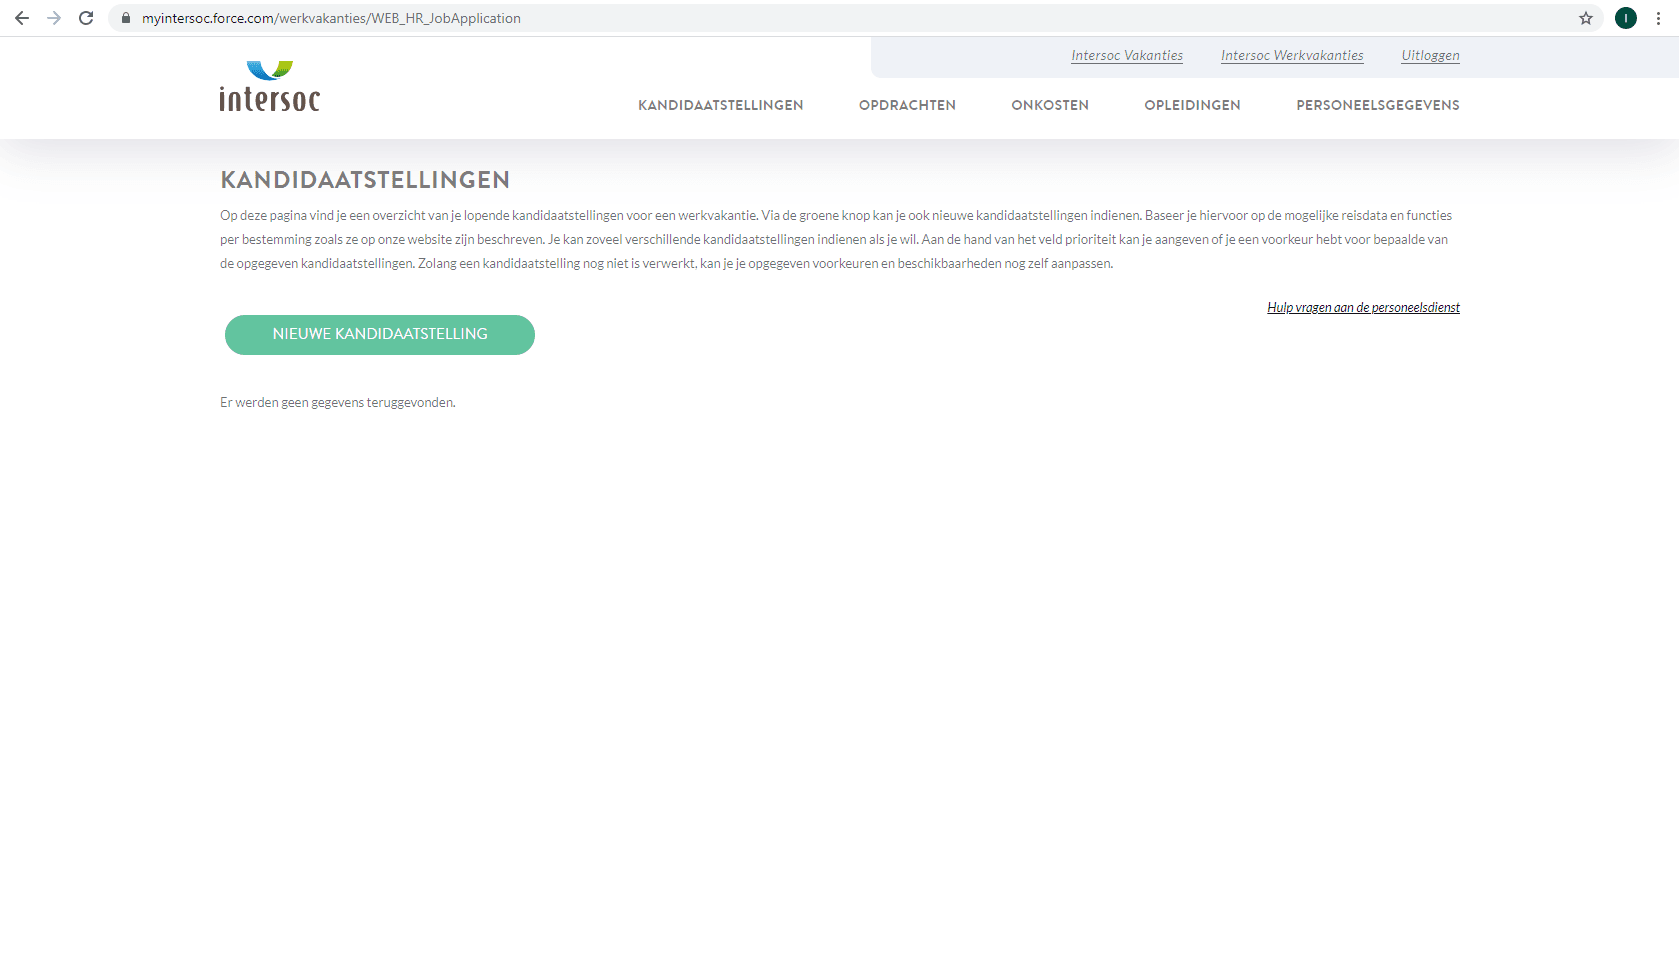The height and width of the screenshot is (973, 1679).
Task: Select the Onkosten menu item
Action: click(1050, 105)
